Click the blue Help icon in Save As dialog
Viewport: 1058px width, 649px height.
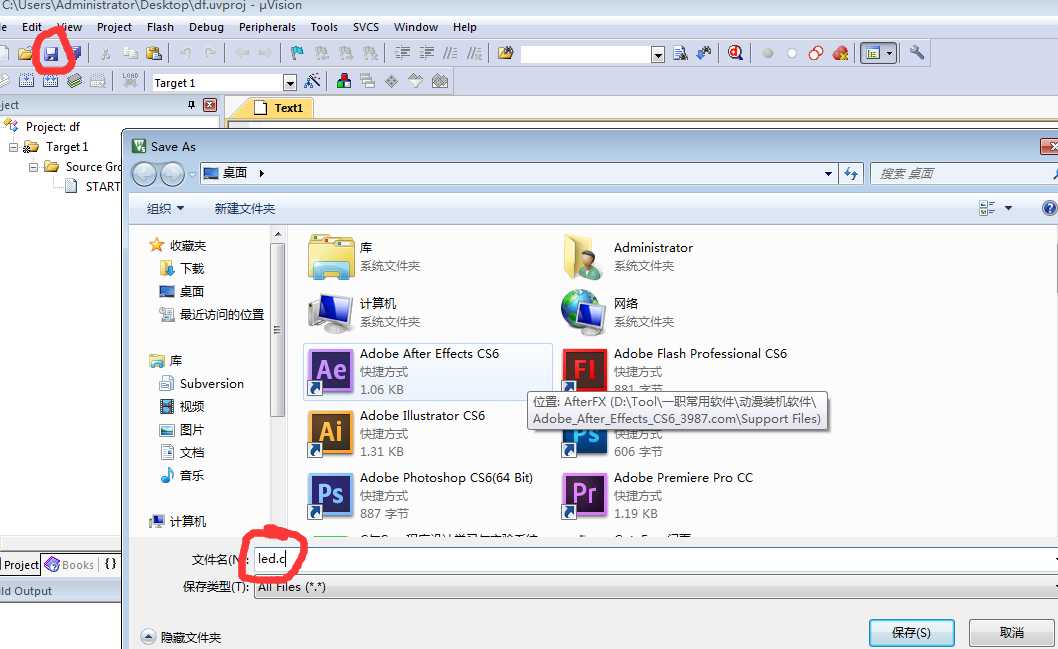pos(1049,208)
